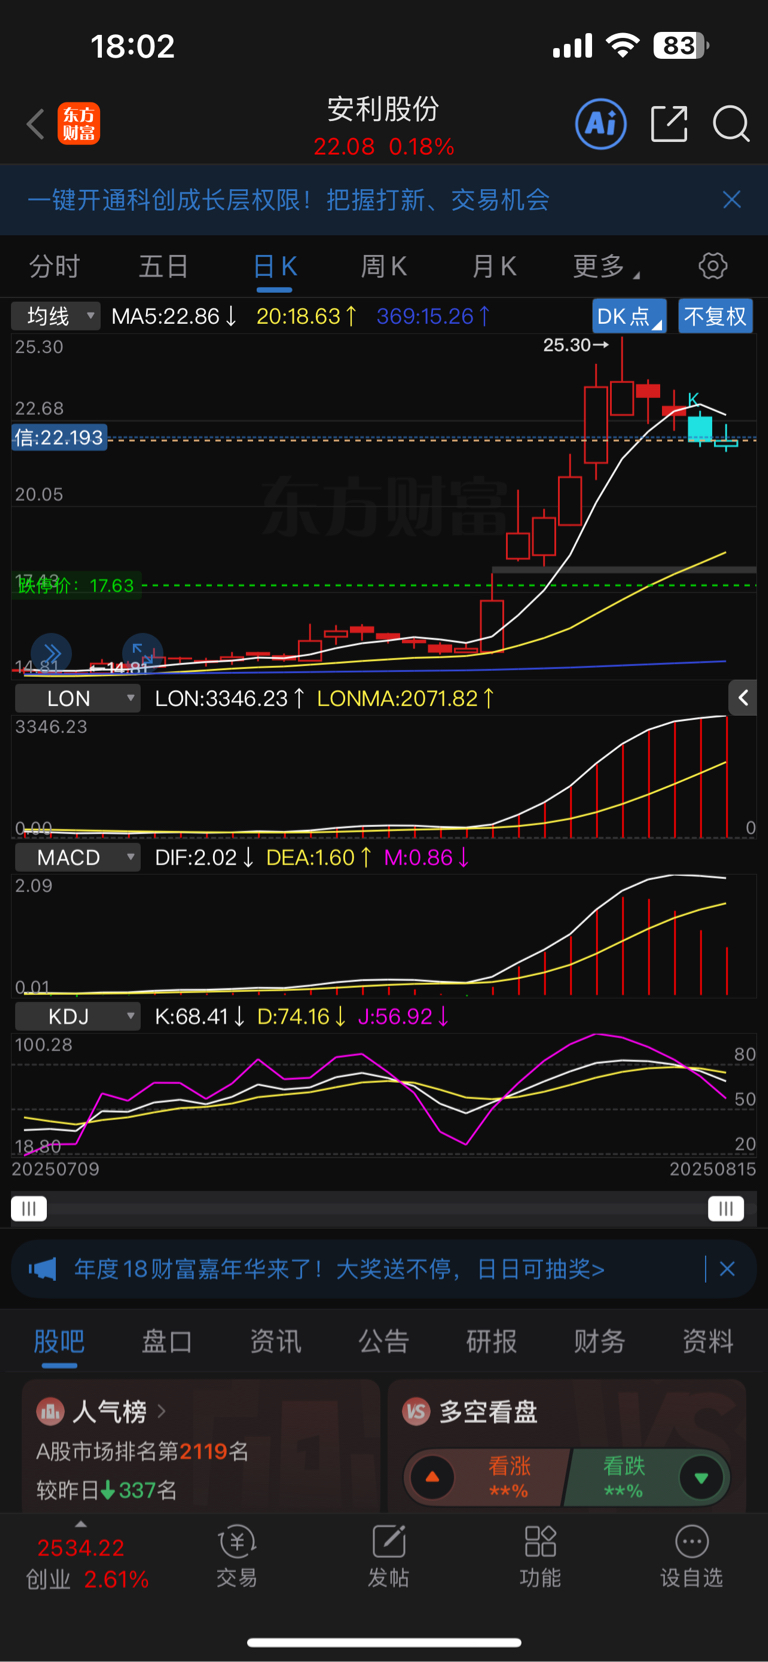768x1662 pixels.
Task: Open the 不复权 adjustment selector
Action: [x=715, y=316]
